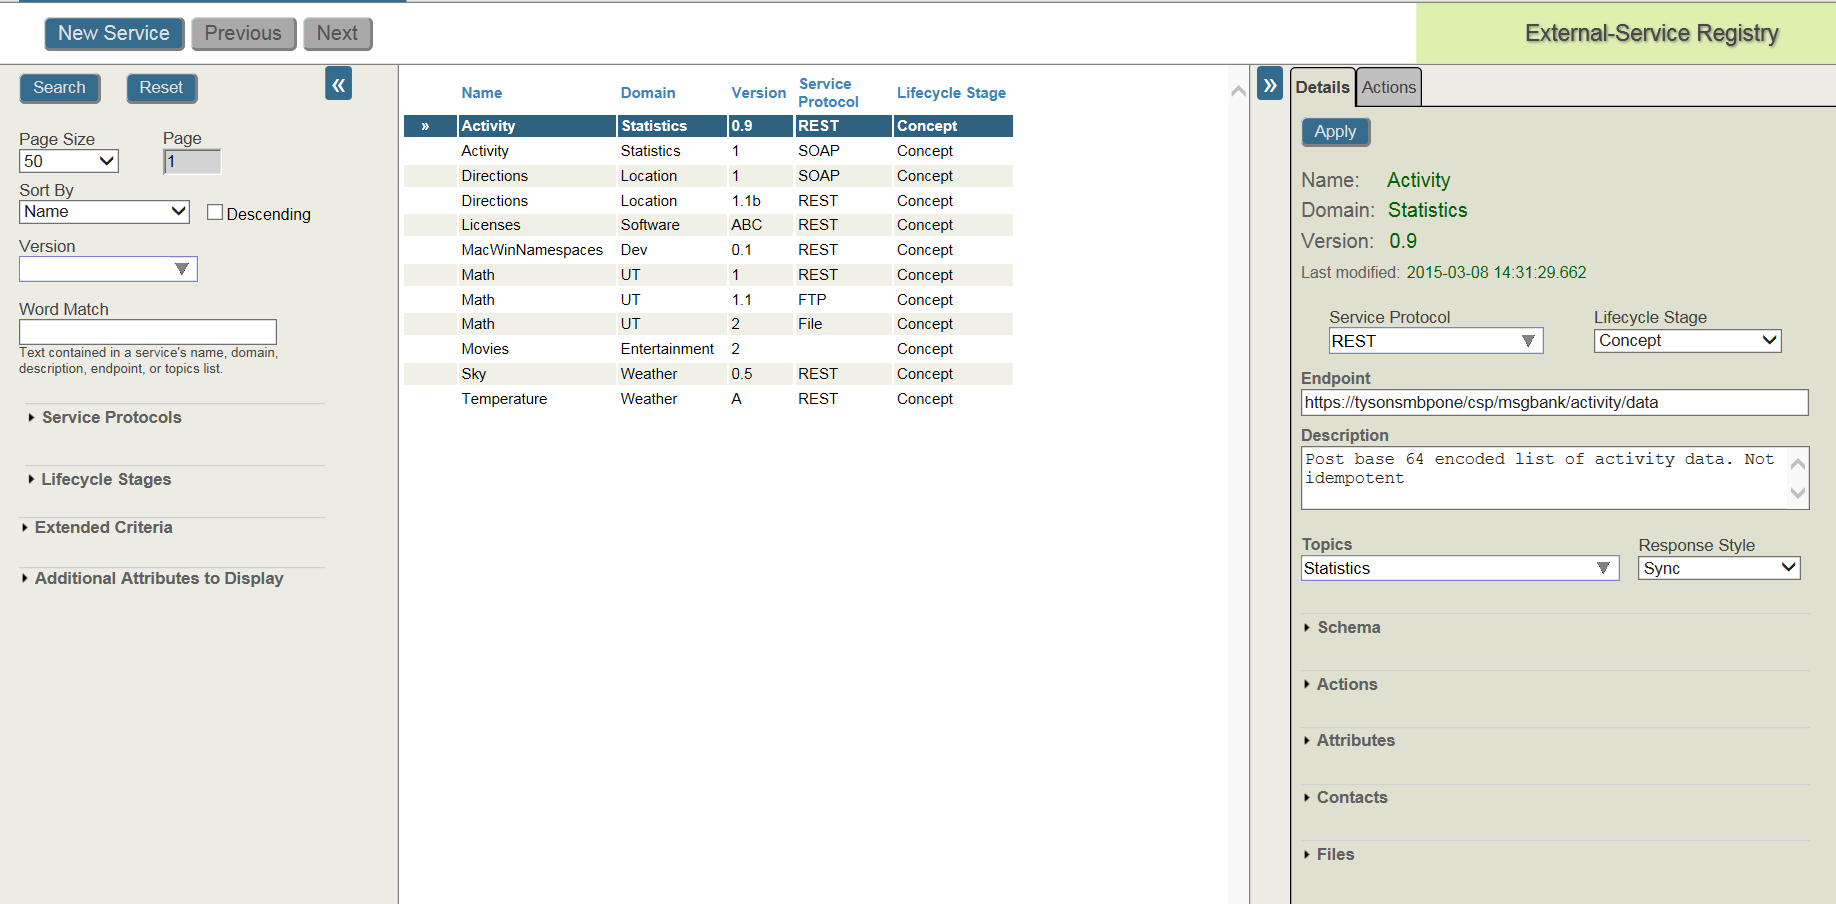Click the External-Service Registry title
Image resolution: width=1836 pixels, height=904 pixels.
point(1651,33)
